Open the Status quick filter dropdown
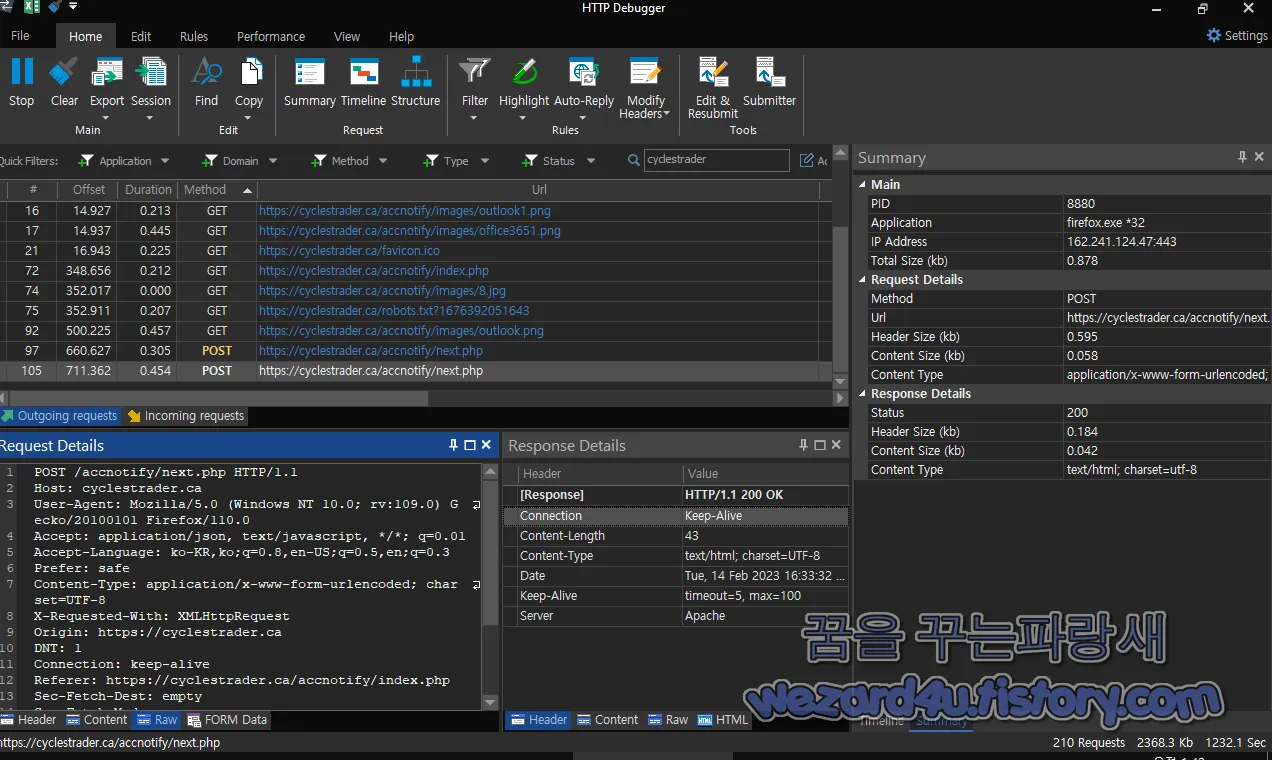1272x760 pixels. 591,161
